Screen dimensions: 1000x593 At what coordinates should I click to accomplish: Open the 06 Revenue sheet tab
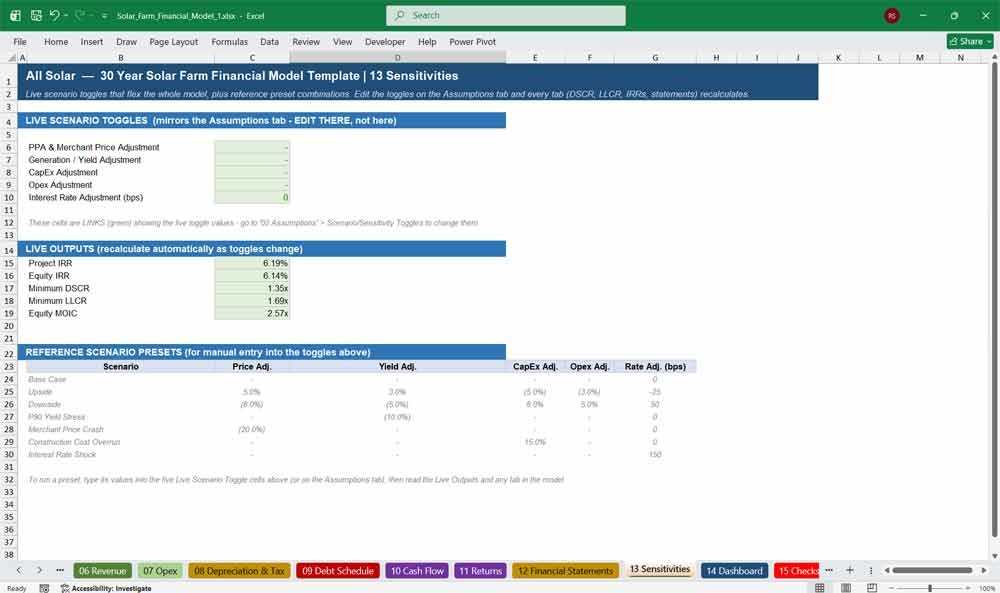point(102,571)
